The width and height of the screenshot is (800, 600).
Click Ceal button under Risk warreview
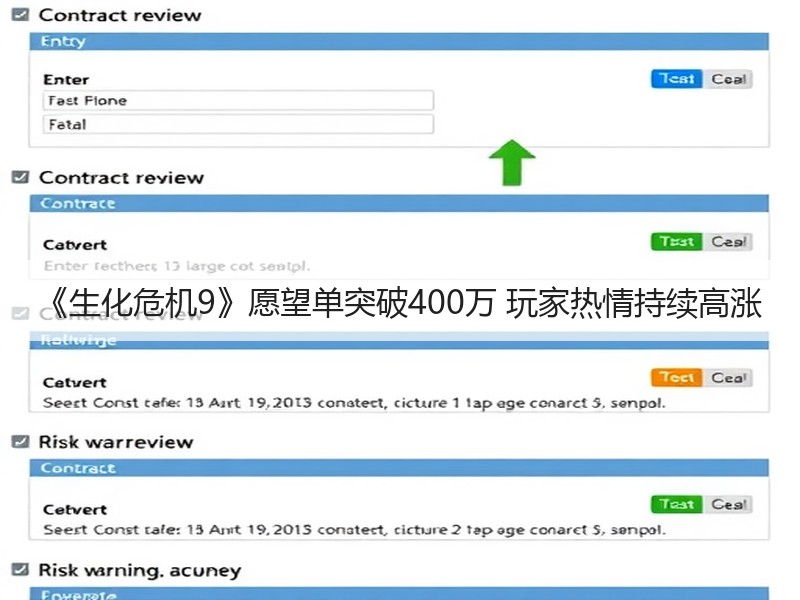click(728, 504)
